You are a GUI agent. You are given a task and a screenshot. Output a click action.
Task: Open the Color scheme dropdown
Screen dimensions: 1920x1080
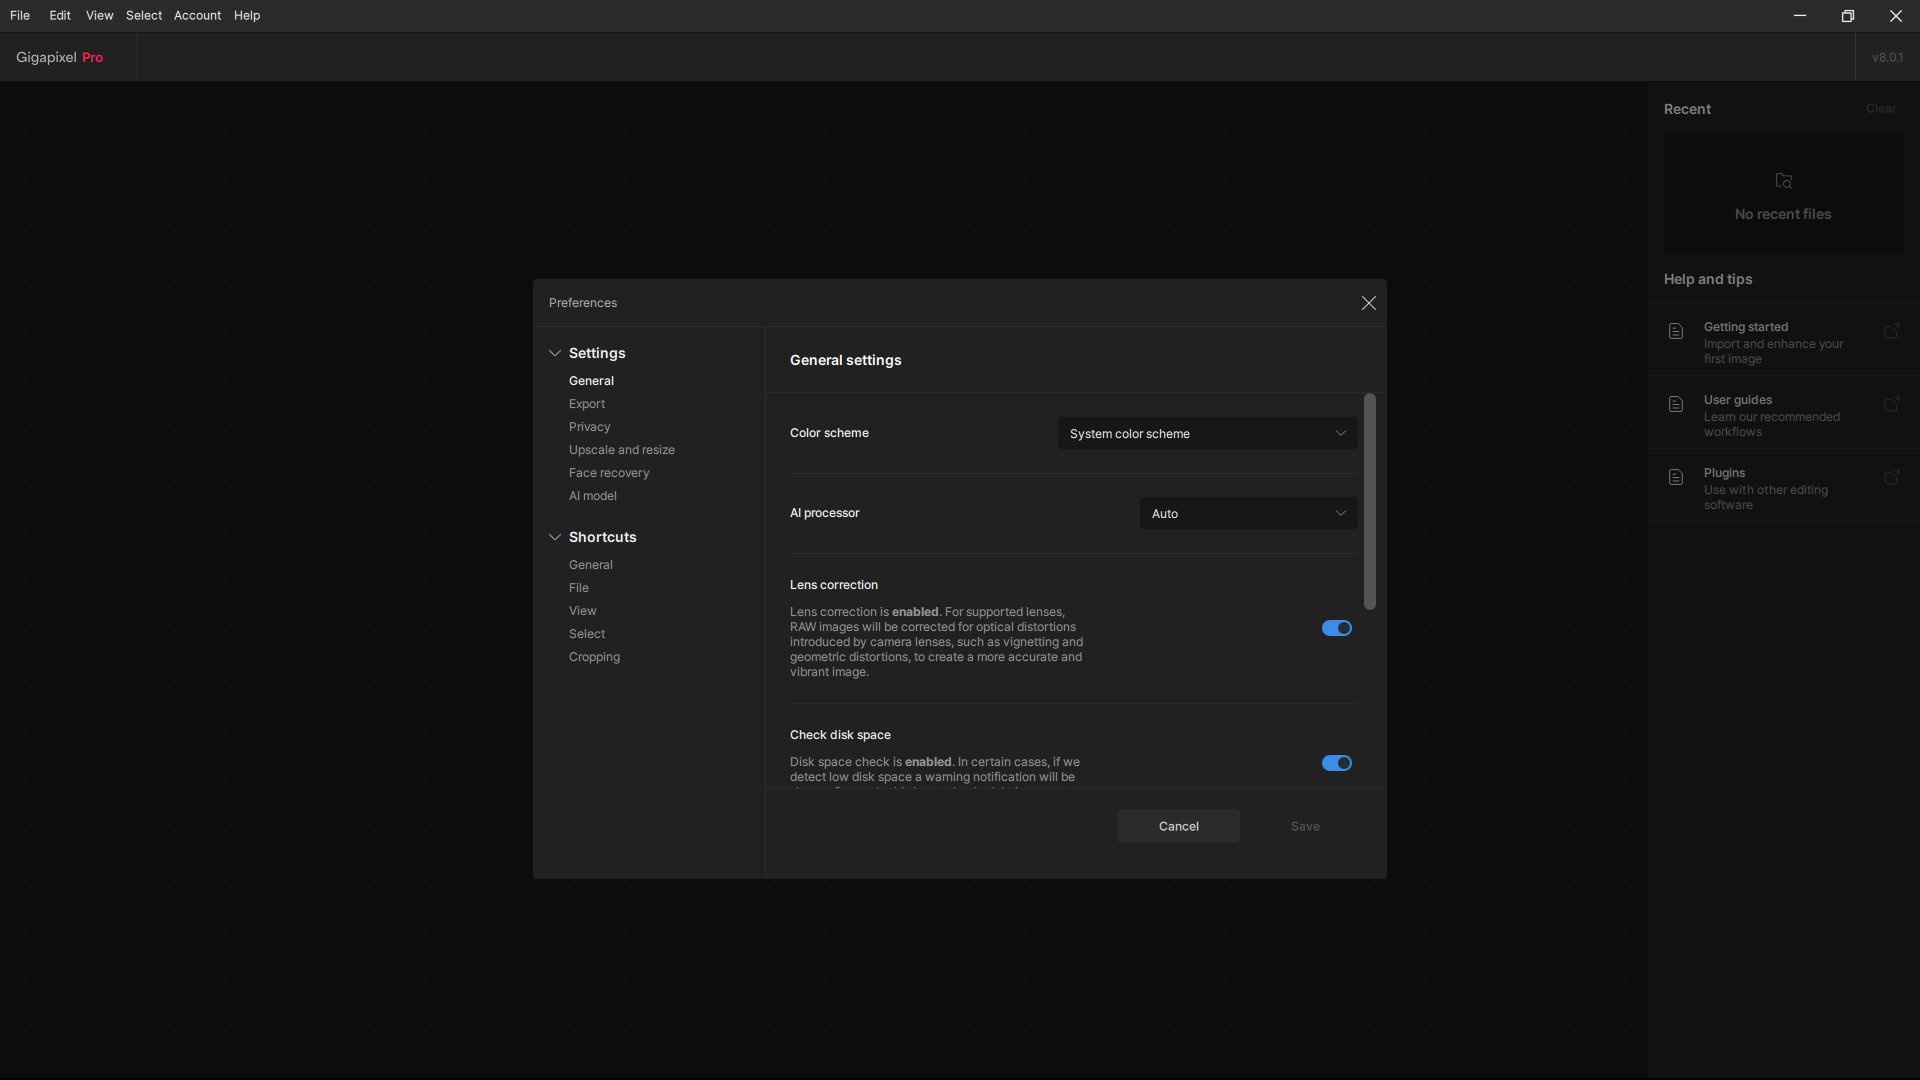point(1207,433)
